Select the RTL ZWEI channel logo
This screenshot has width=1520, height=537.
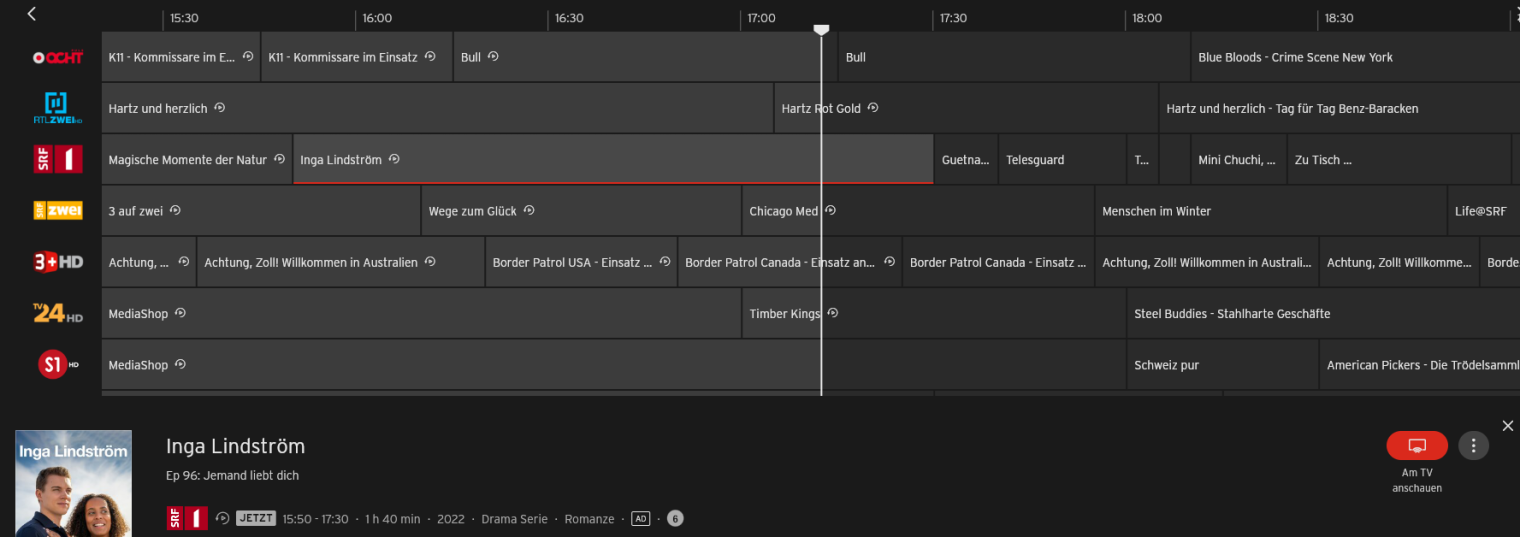tap(57, 108)
